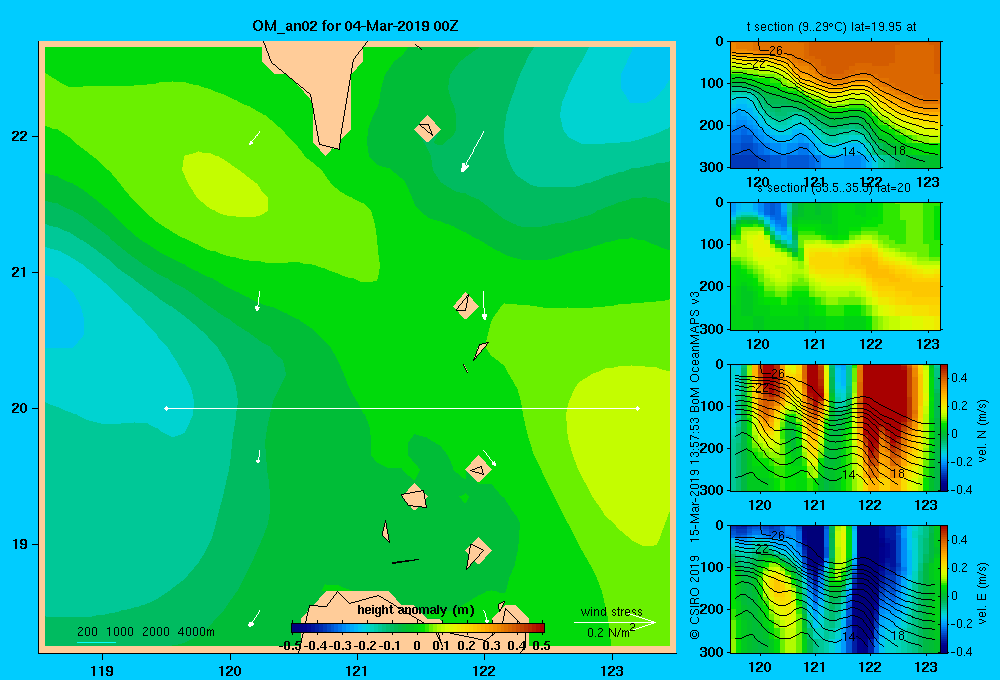The image size is (1000, 680).
Task: Click the western endpoint diamond of section line
Action: (166, 408)
